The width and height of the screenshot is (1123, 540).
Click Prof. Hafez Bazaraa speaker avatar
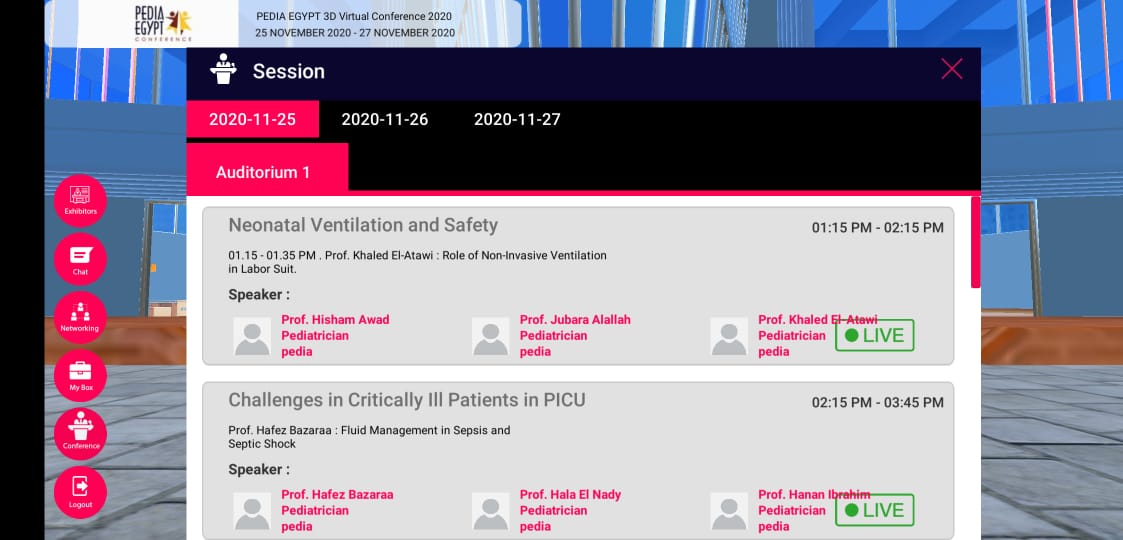252,511
